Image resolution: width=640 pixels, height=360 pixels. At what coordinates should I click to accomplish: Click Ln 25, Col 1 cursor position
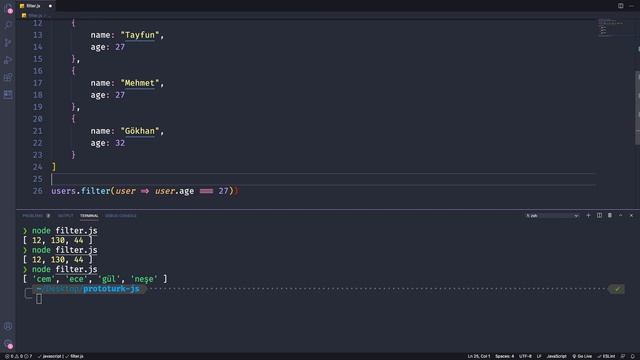(x=479, y=356)
